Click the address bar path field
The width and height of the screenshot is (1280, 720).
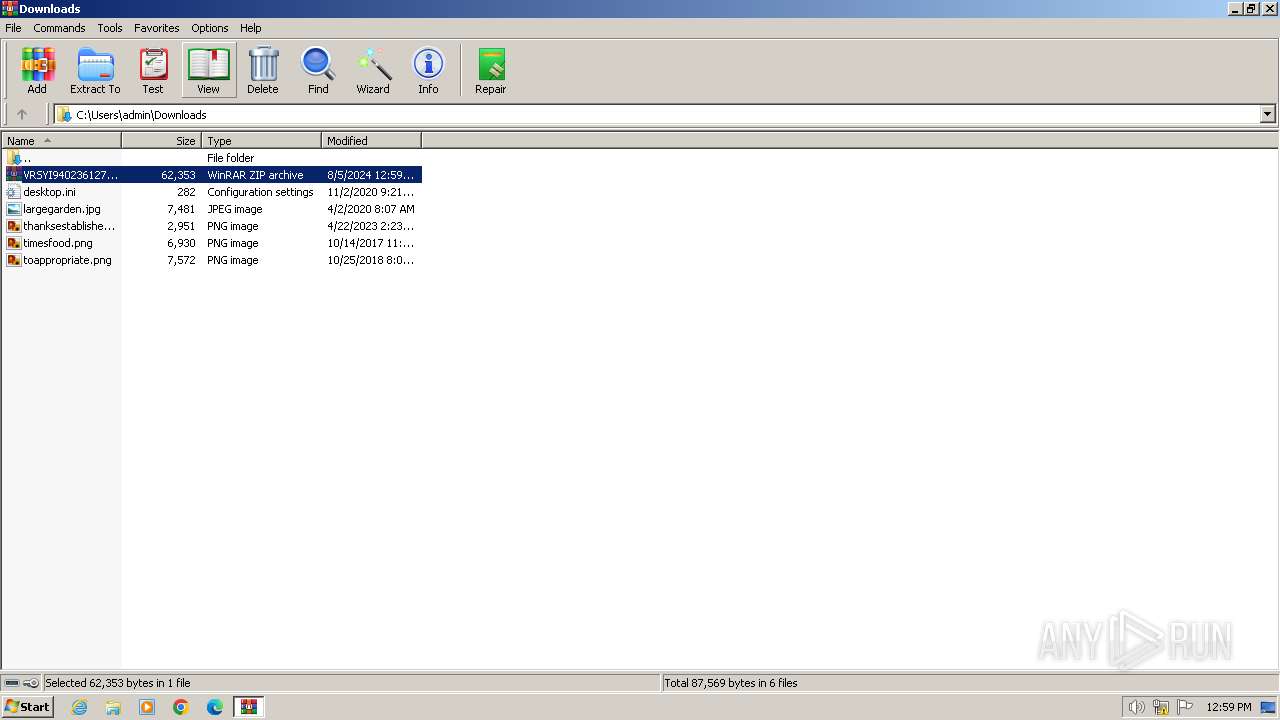click(x=657, y=114)
